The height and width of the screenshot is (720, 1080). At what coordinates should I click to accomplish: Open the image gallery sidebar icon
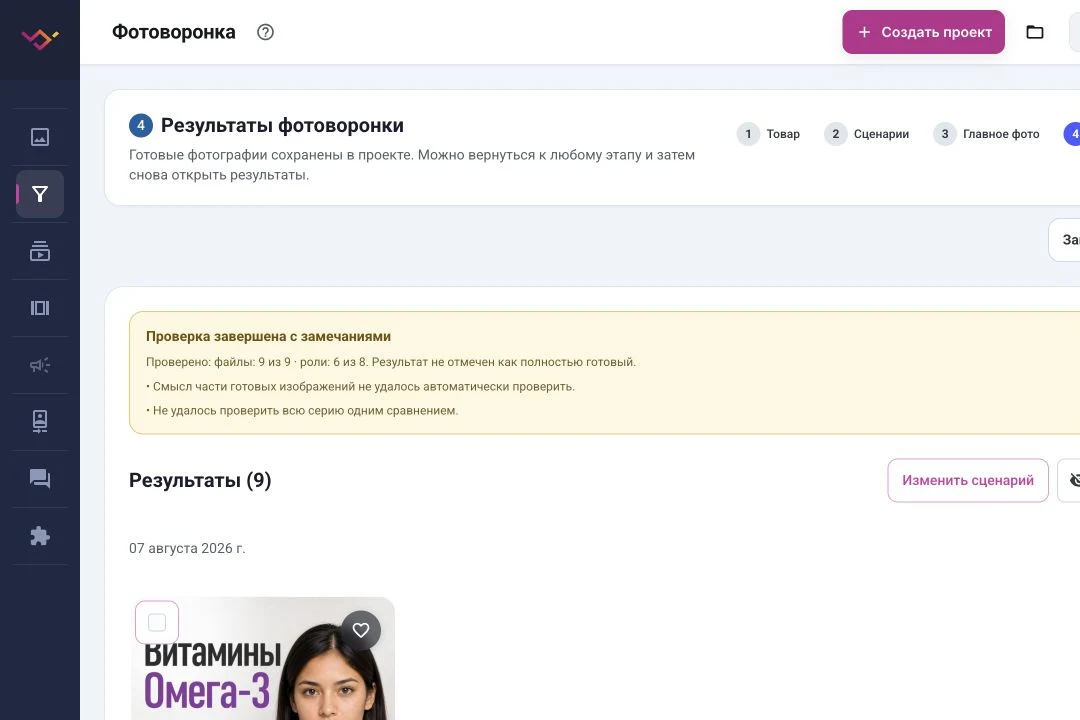pyautogui.click(x=40, y=137)
